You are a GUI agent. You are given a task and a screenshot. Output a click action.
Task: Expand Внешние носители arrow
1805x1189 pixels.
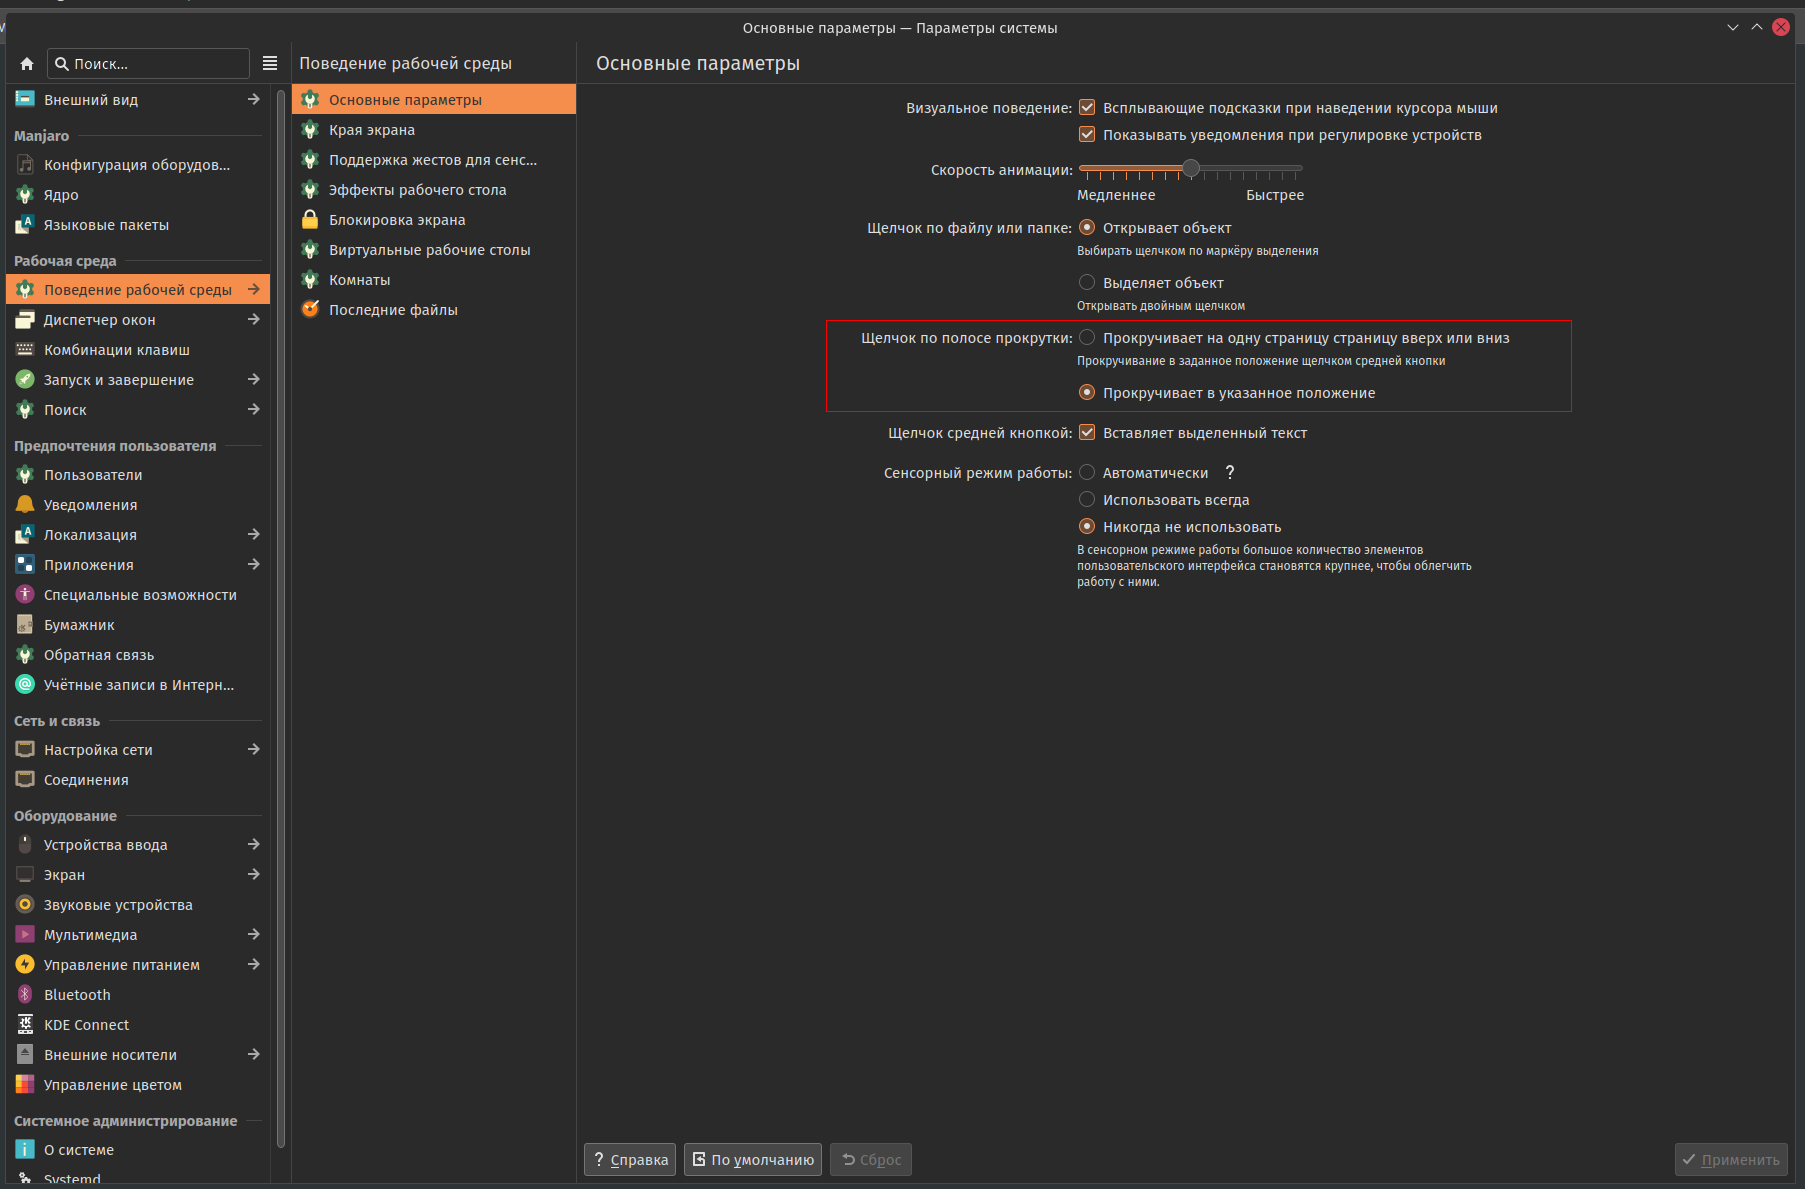(x=253, y=1055)
